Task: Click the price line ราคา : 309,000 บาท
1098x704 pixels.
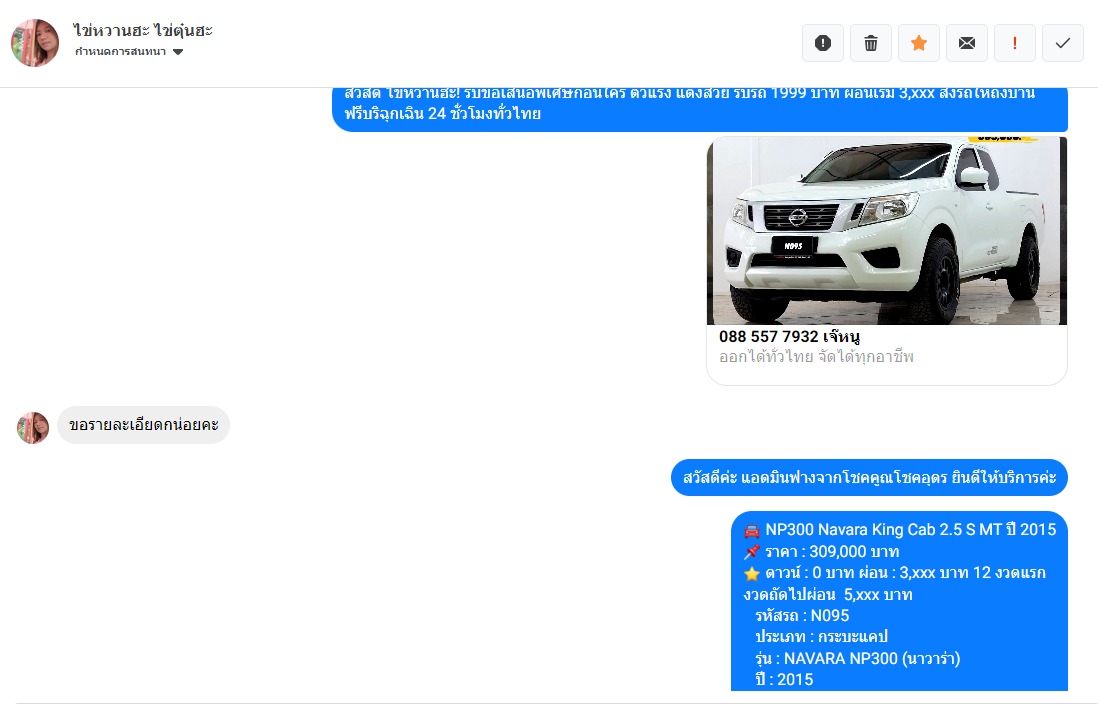Action: click(822, 551)
